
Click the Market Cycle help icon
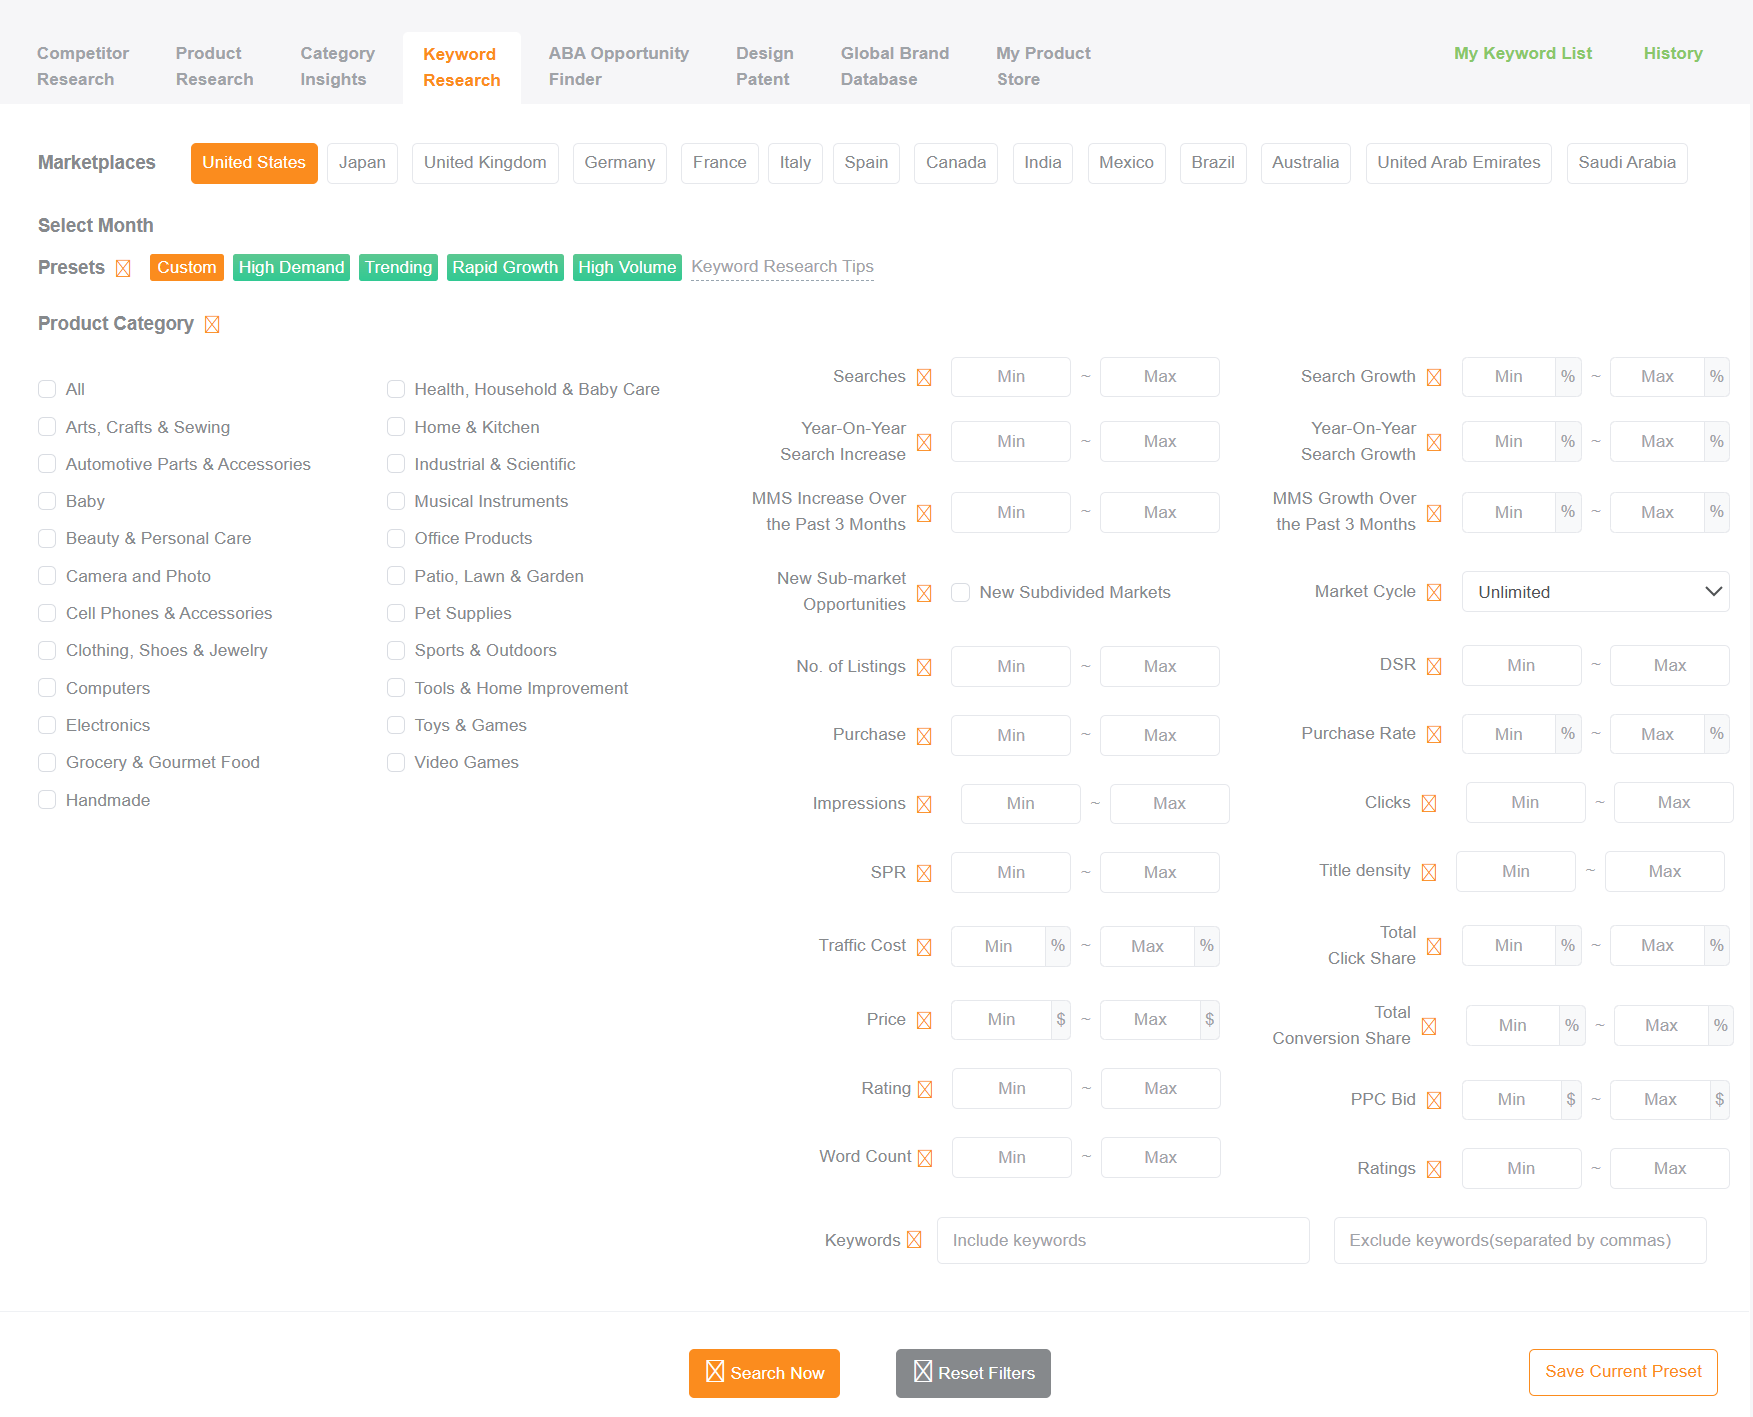1435,591
